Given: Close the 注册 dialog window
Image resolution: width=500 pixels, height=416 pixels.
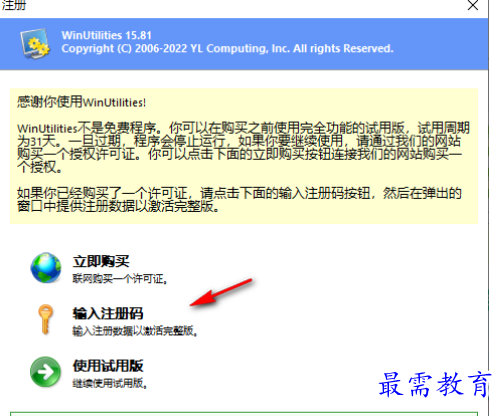Looking at the screenshot, I should pyautogui.click(x=473, y=5).
